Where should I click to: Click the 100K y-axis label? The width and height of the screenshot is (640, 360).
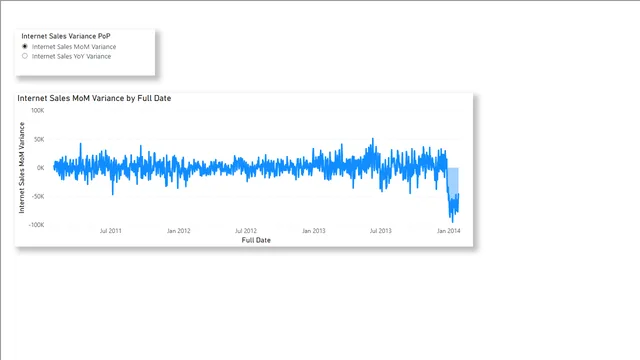click(38, 111)
